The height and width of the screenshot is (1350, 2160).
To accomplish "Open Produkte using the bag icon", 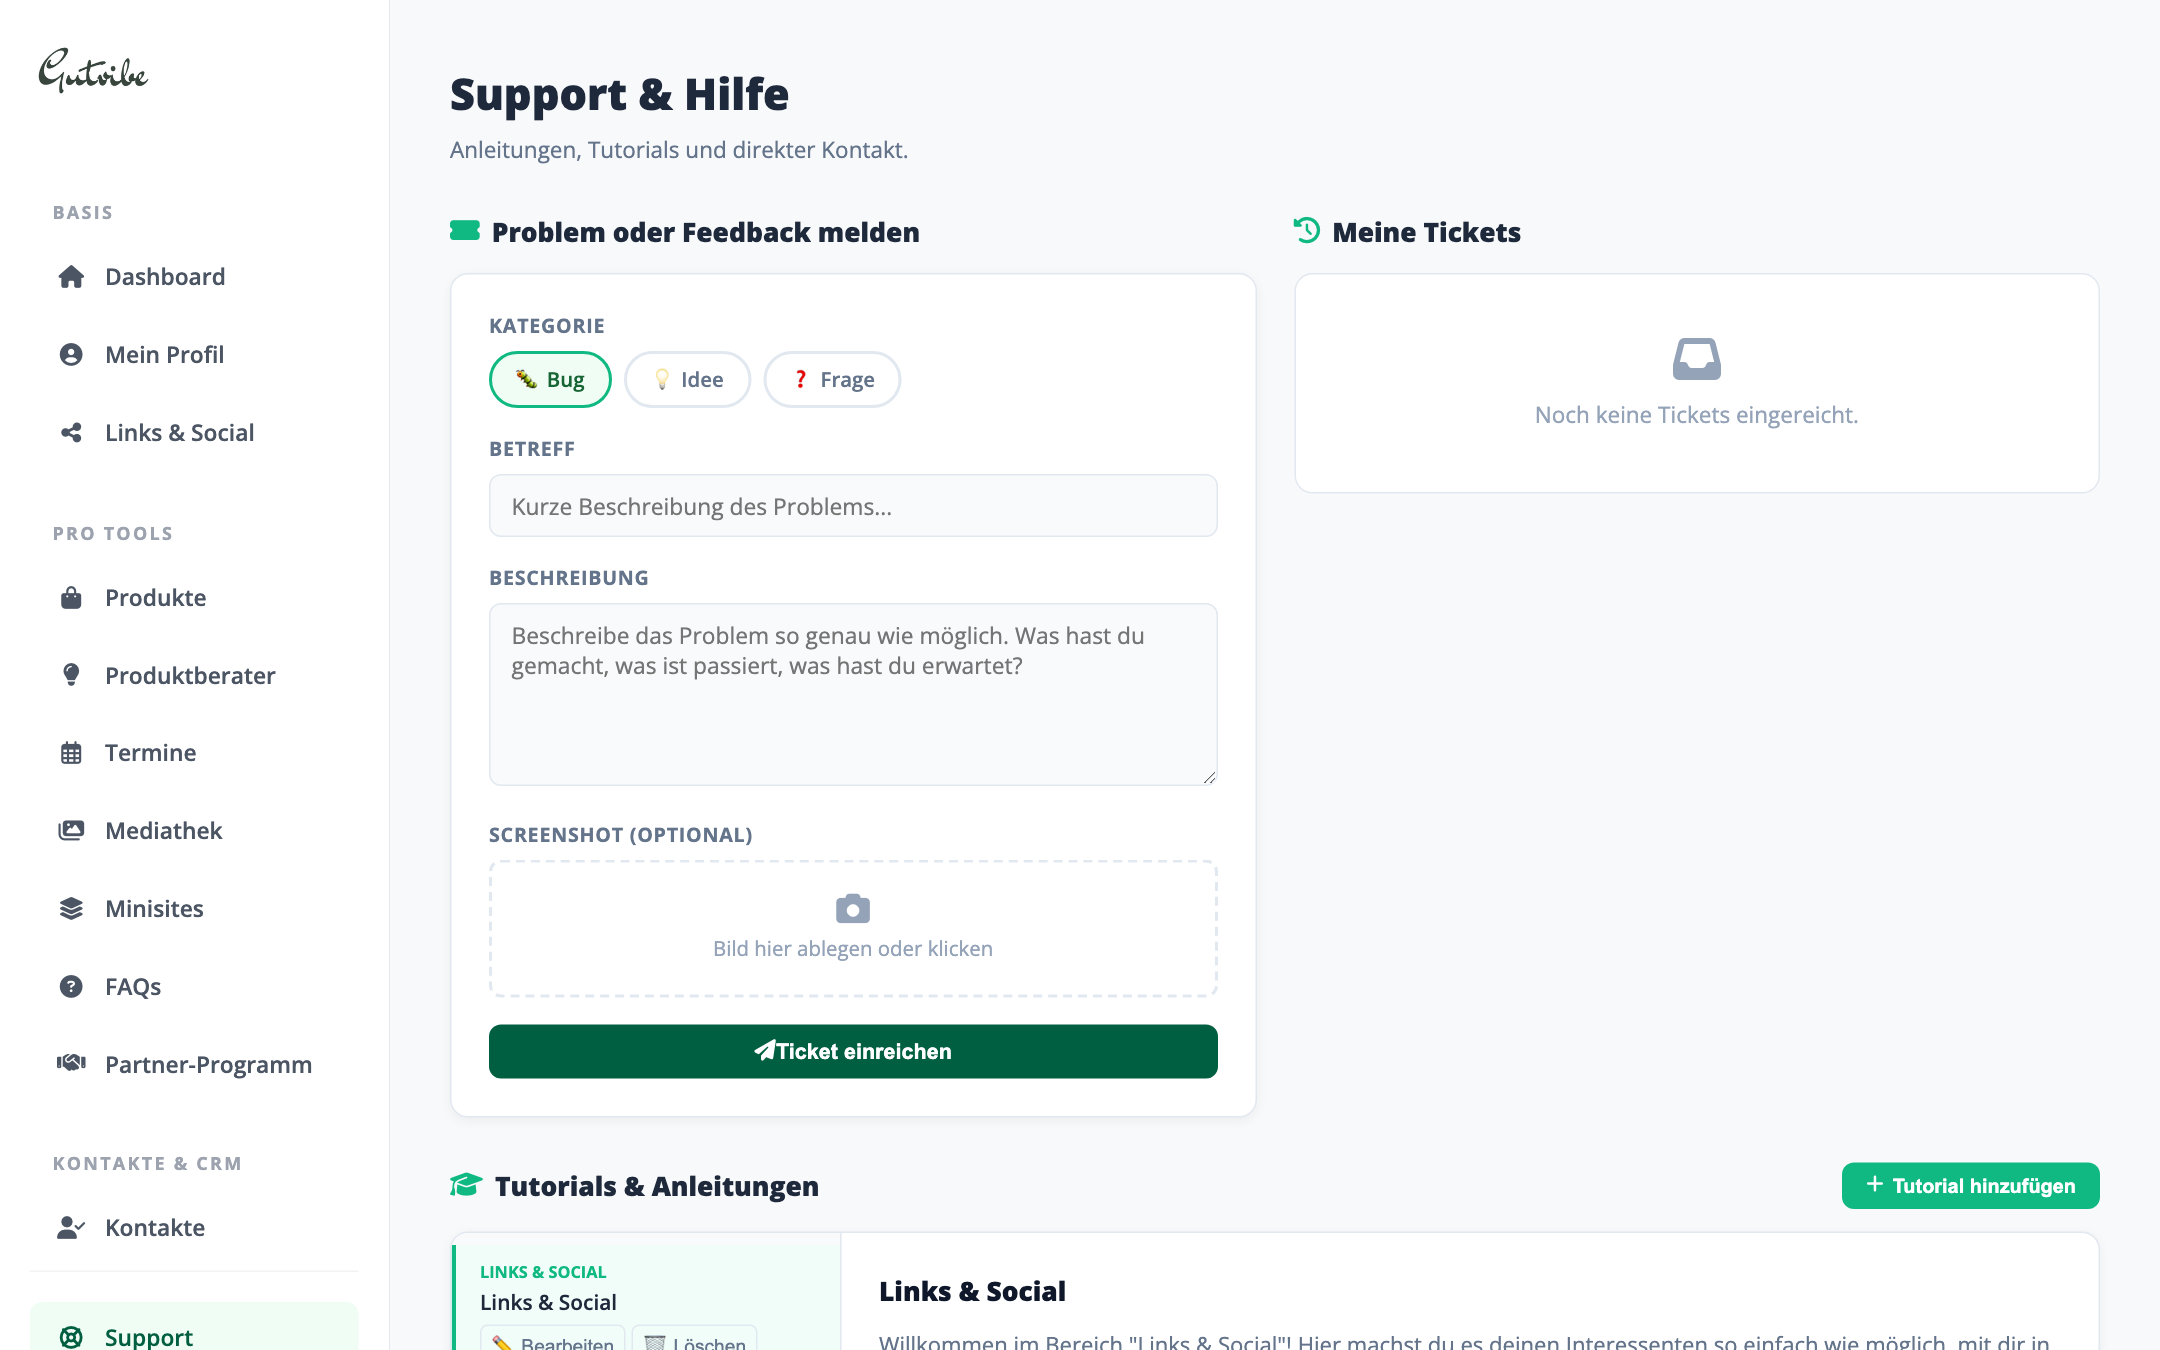I will pyautogui.click(x=71, y=597).
